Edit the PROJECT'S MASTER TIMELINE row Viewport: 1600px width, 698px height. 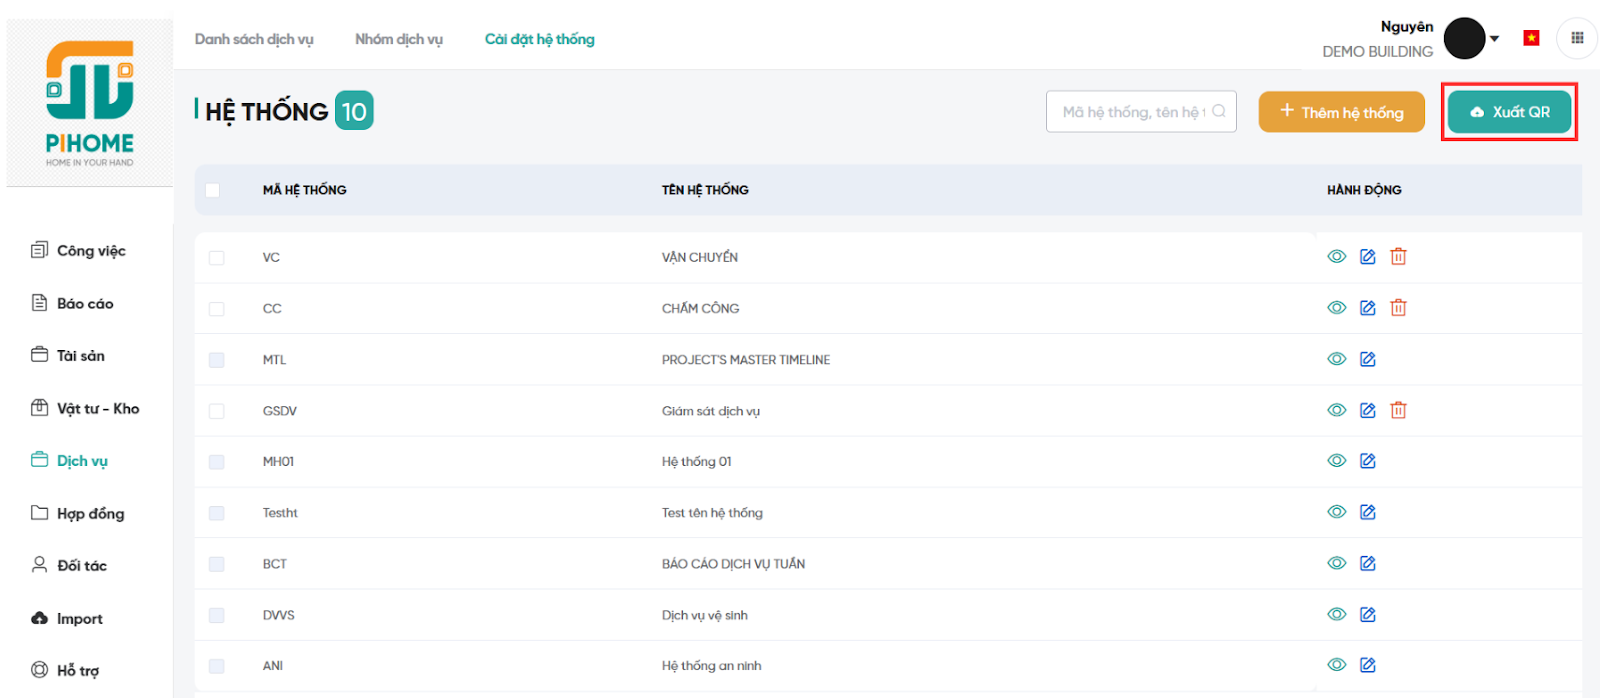click(1368, 359)
